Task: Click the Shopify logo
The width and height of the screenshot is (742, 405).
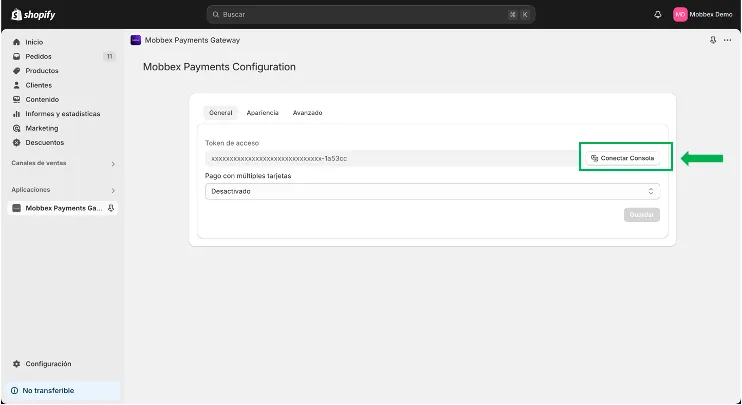Action: (x=33, y=15)
